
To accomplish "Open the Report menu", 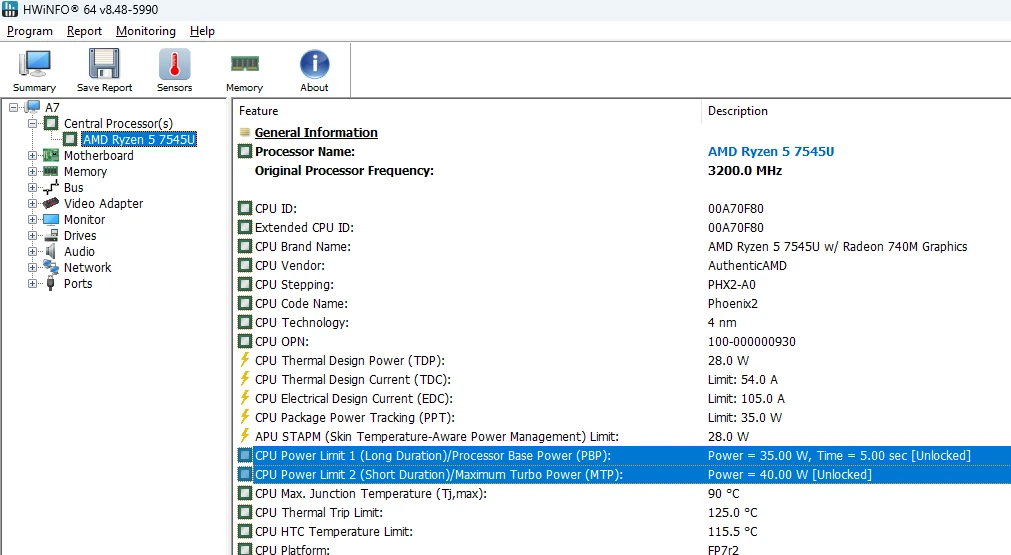I will coord(84,31).
